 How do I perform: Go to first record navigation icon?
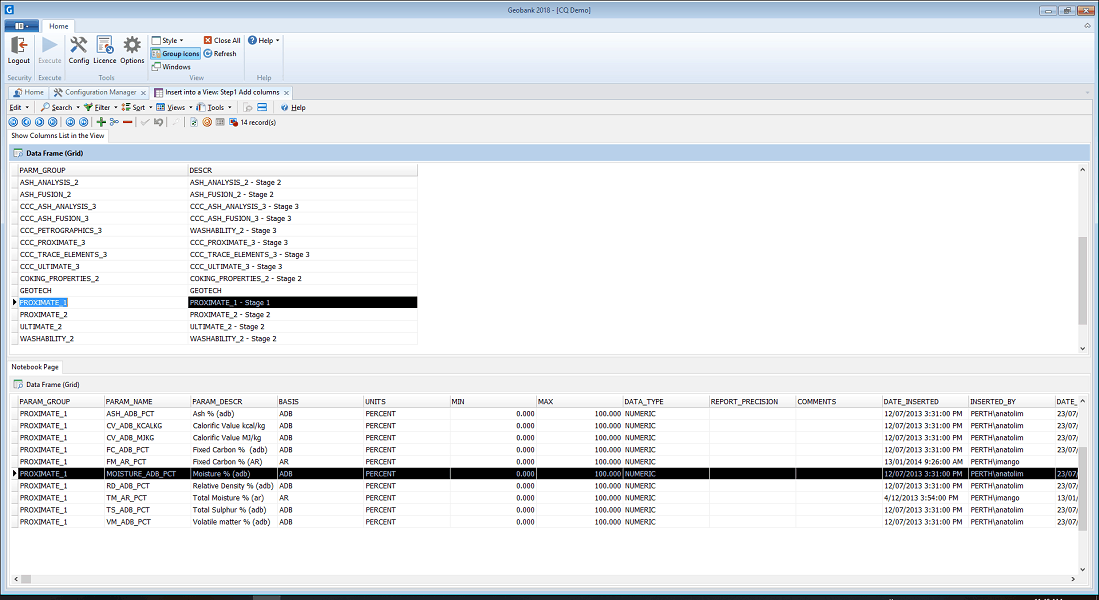[13, 122]
